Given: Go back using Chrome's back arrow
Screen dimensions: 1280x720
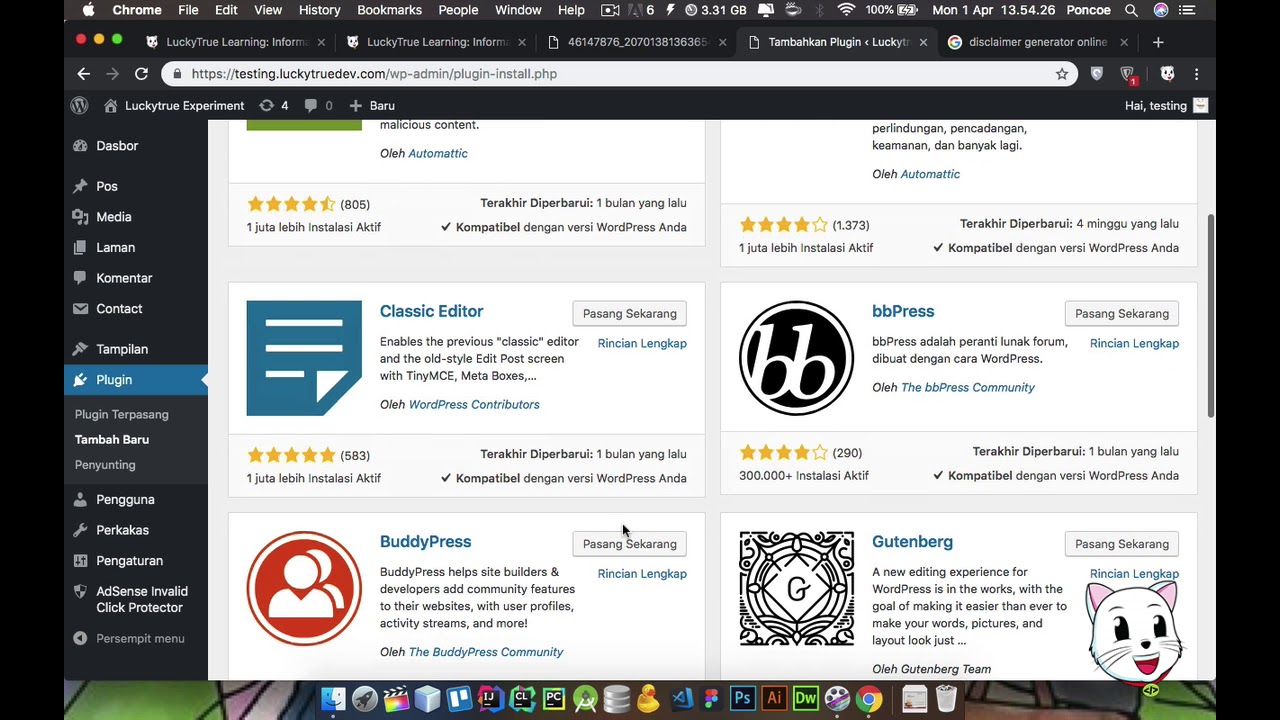Looking at the screenshot, I should 84,74.
